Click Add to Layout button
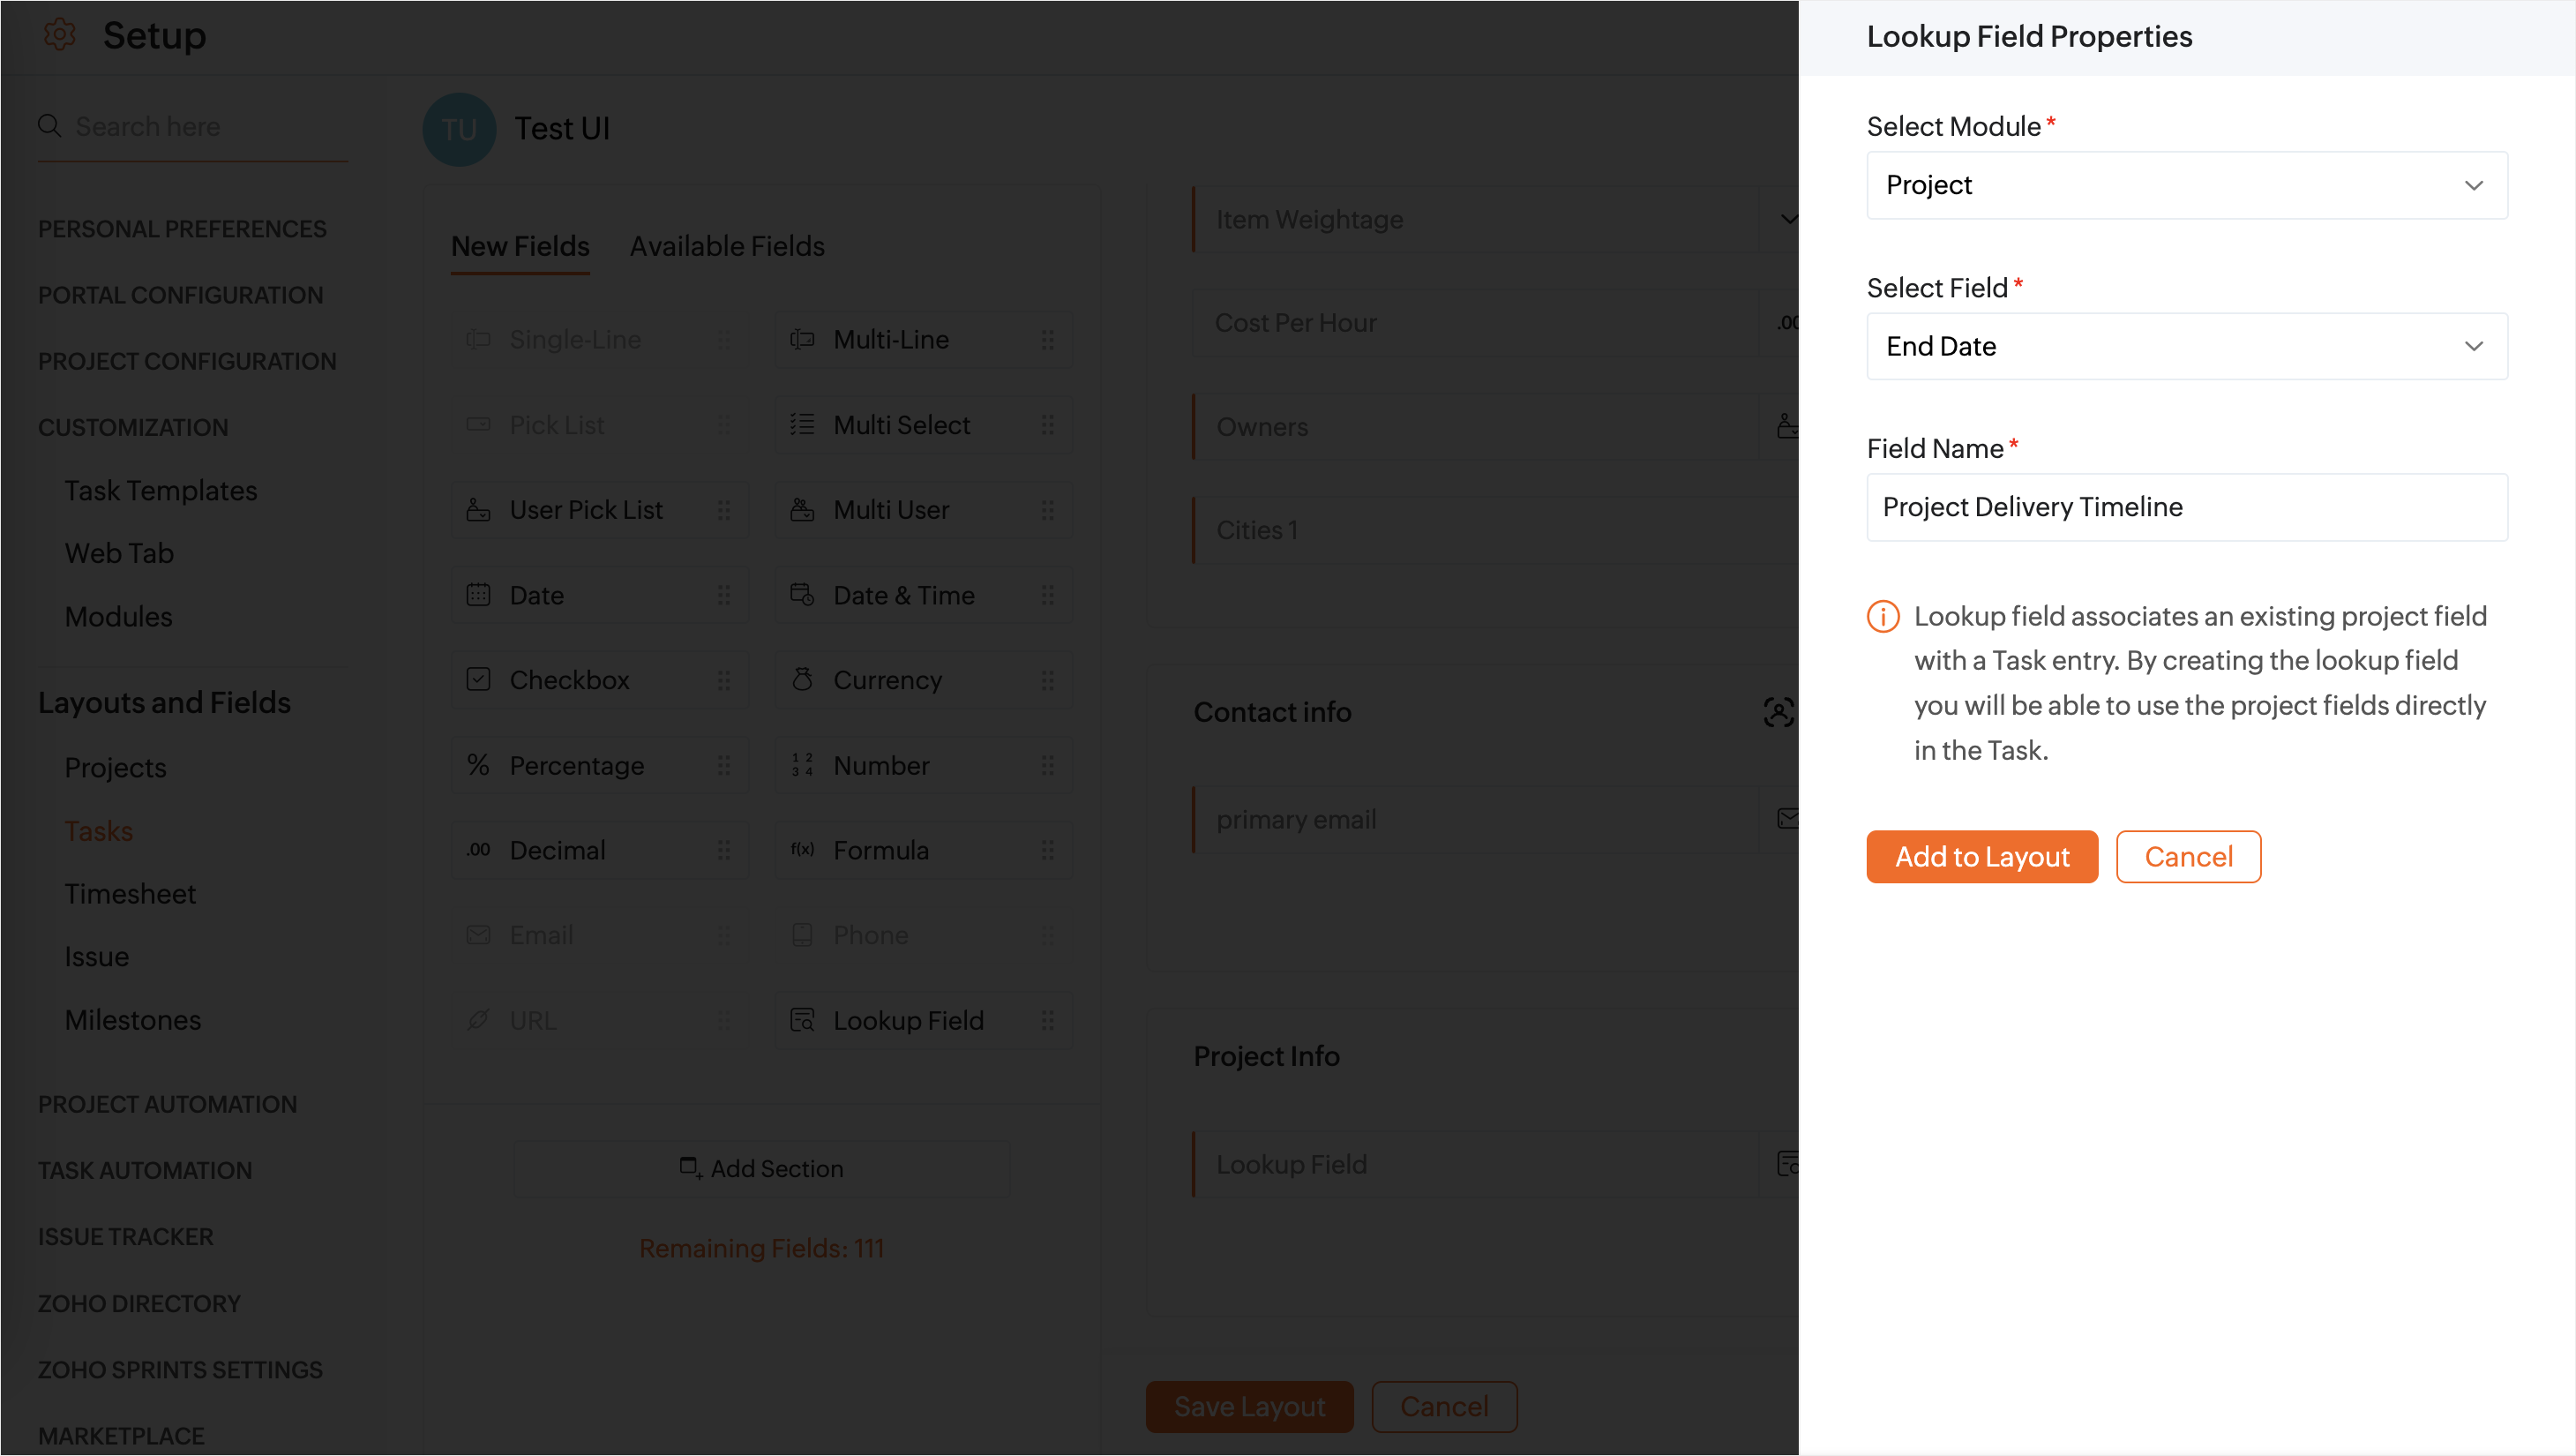The width and height of the screenshot is (2576, 1456). click(1981, 857)
